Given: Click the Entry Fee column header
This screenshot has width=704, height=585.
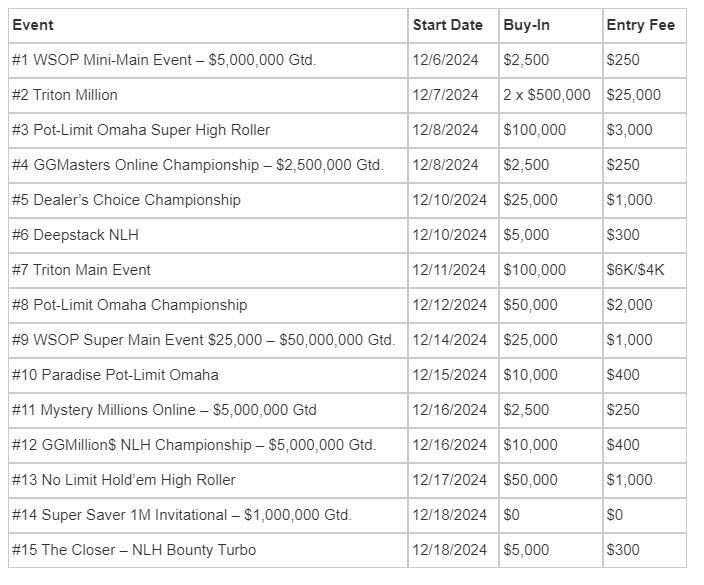Looking at the screenshot, I should click(x=640, y=25).
